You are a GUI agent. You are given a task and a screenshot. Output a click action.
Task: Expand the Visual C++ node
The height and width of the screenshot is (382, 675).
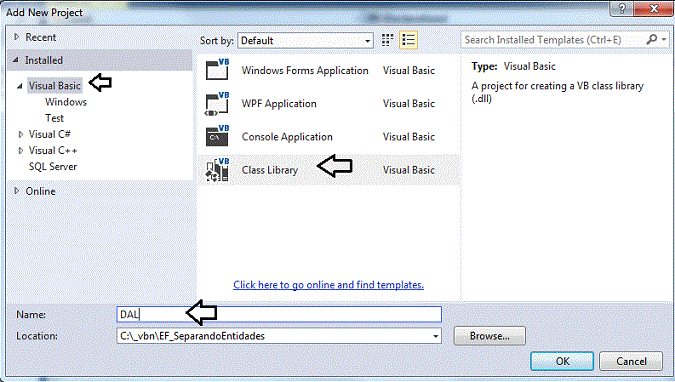pyautogui.click(x=20, y=151)
